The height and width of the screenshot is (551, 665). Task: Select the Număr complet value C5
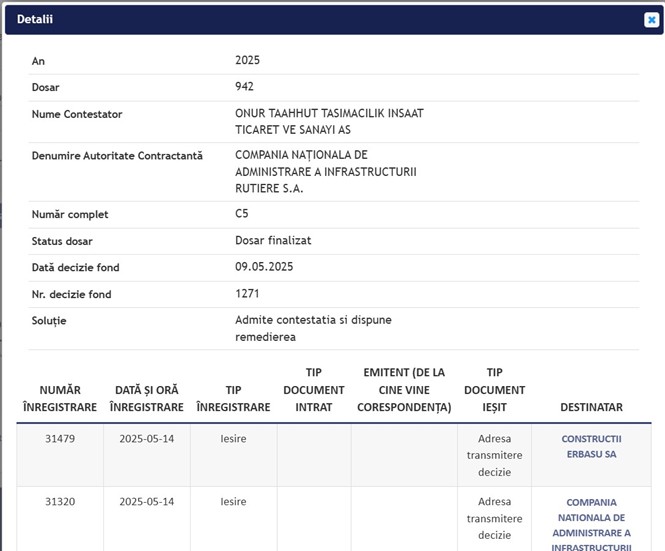[x=242, y=213]
